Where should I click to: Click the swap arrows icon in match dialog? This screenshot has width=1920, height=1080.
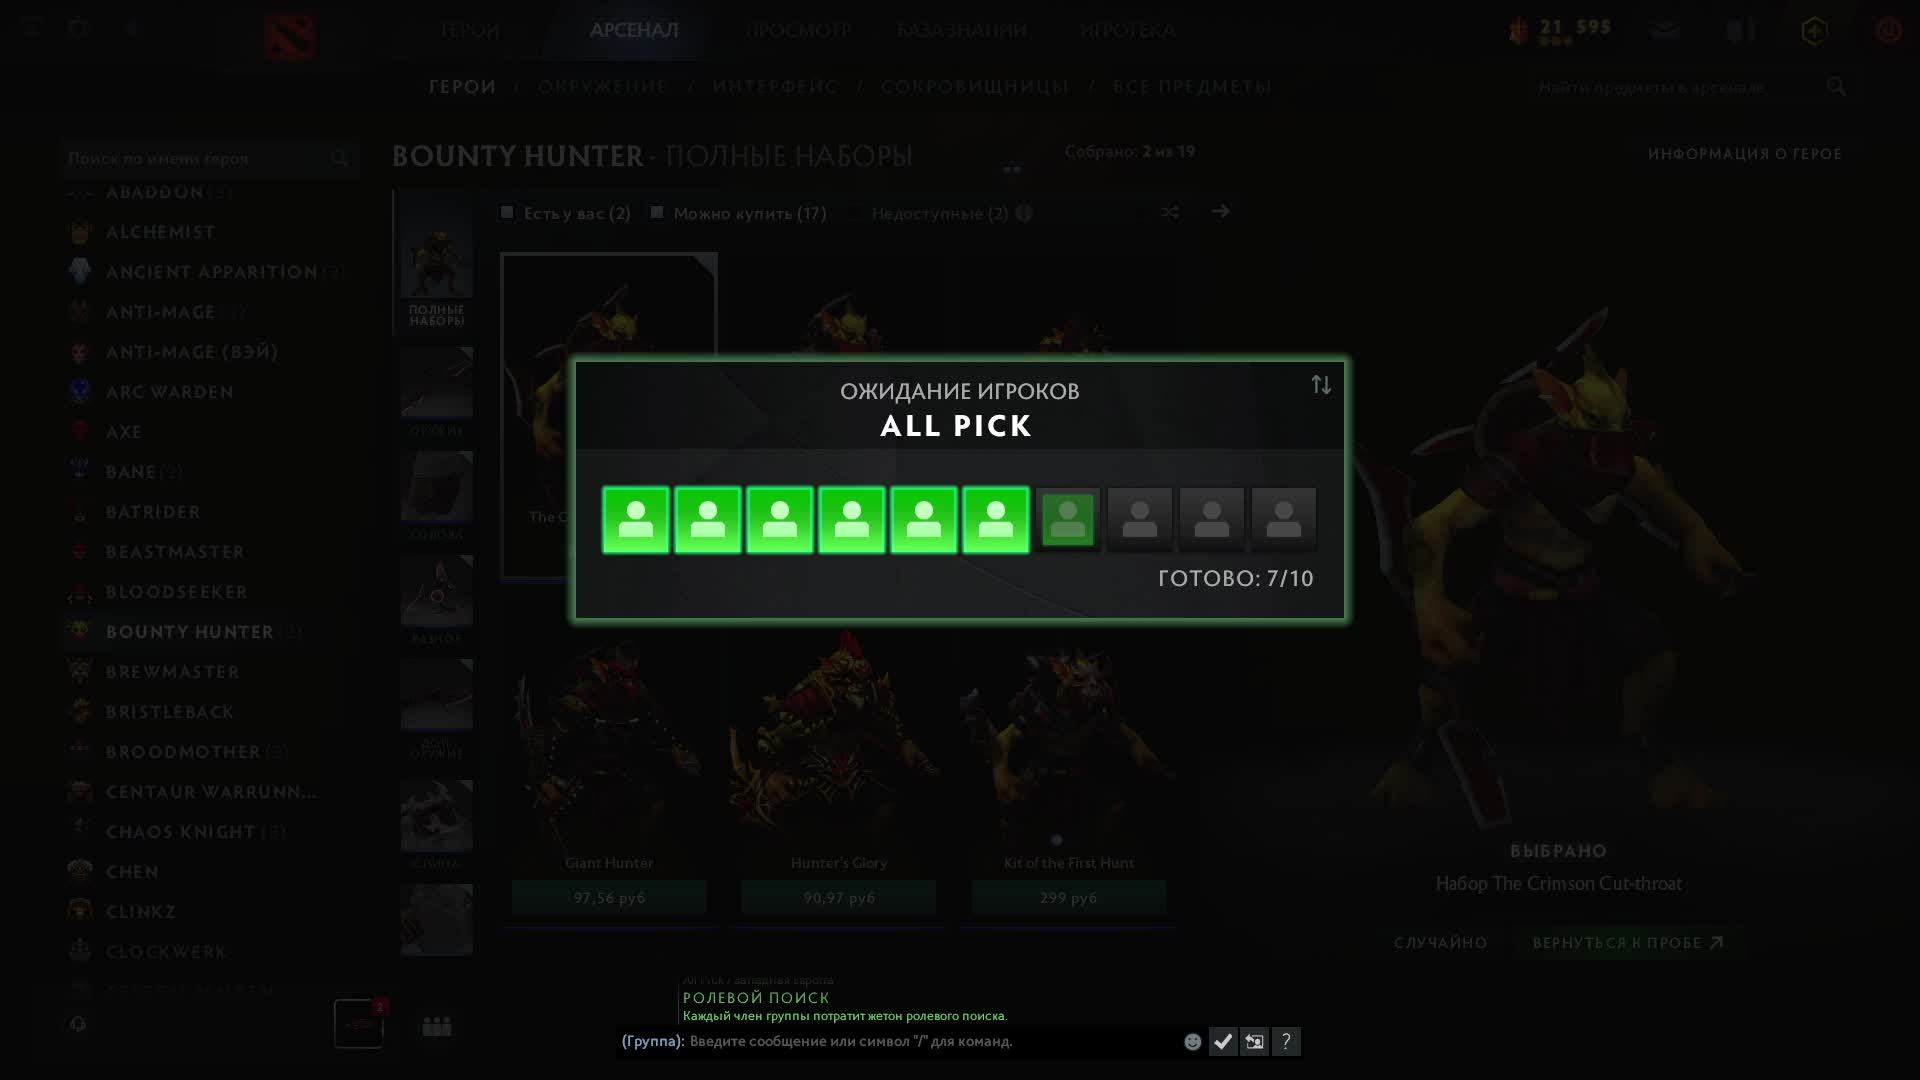[1321, 385]
